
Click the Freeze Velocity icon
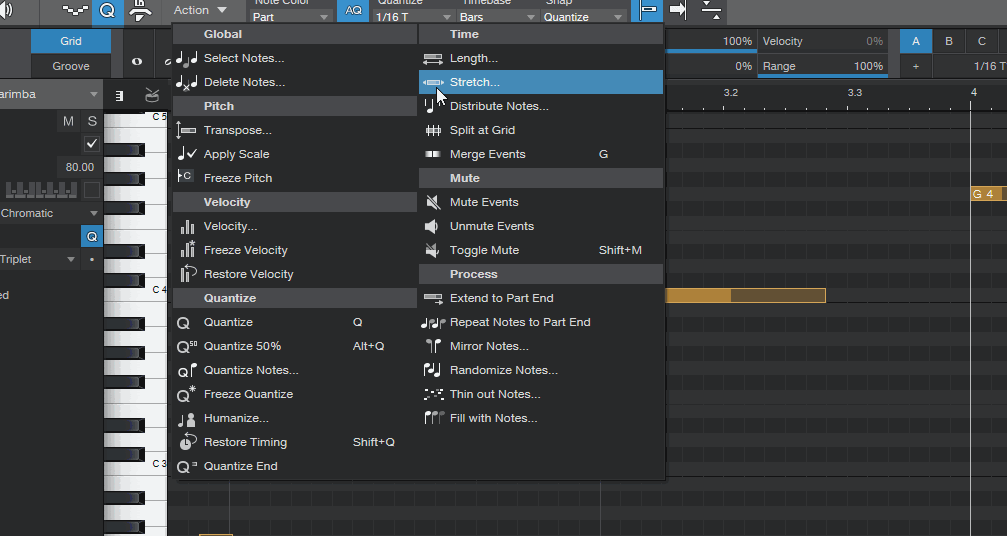click(x=186, y=250)
